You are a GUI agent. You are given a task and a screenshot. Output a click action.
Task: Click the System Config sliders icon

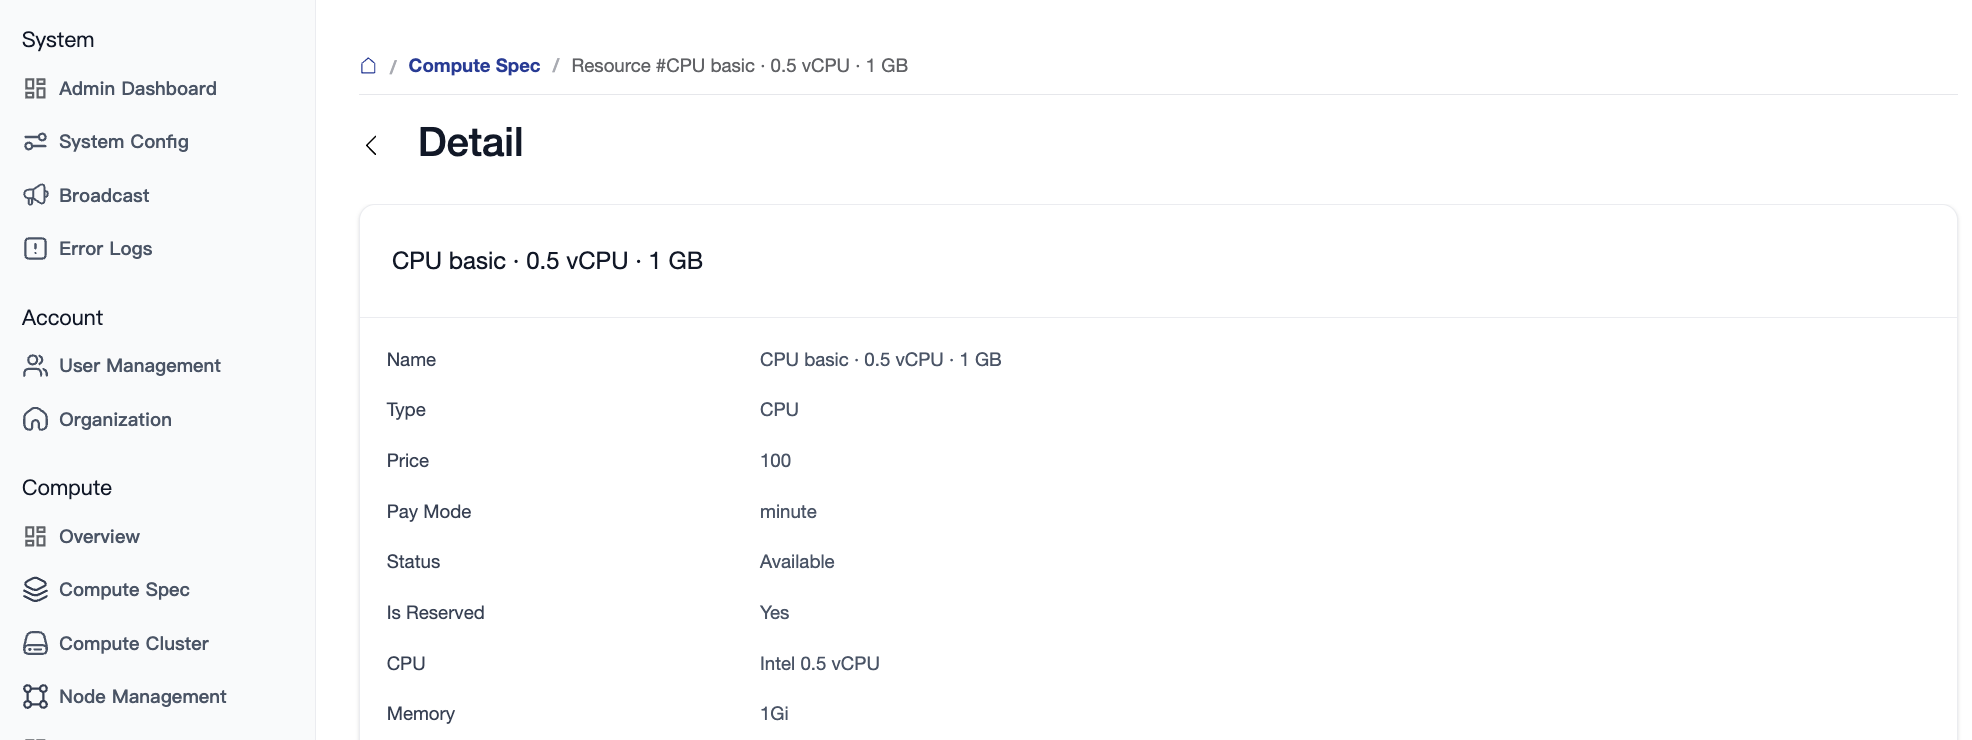pyautogui.click(x=35, y=142)
